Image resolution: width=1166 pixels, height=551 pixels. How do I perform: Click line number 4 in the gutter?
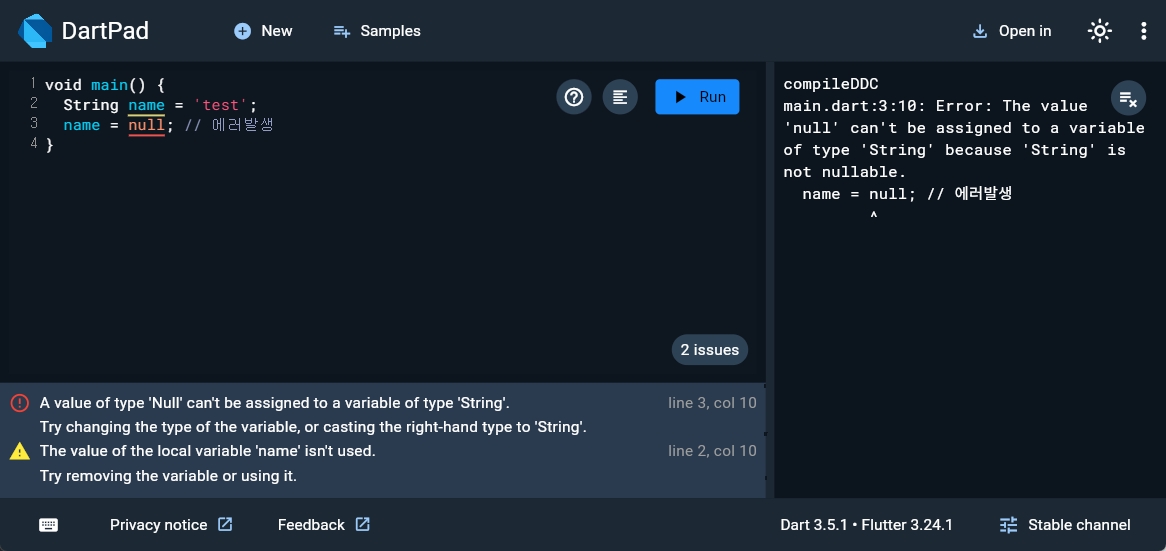(x=33, y=144)
